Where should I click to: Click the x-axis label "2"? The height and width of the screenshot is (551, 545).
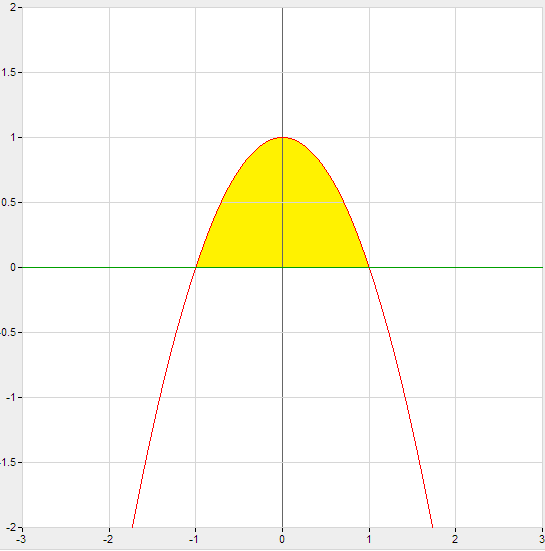click(x=455, y=539)
